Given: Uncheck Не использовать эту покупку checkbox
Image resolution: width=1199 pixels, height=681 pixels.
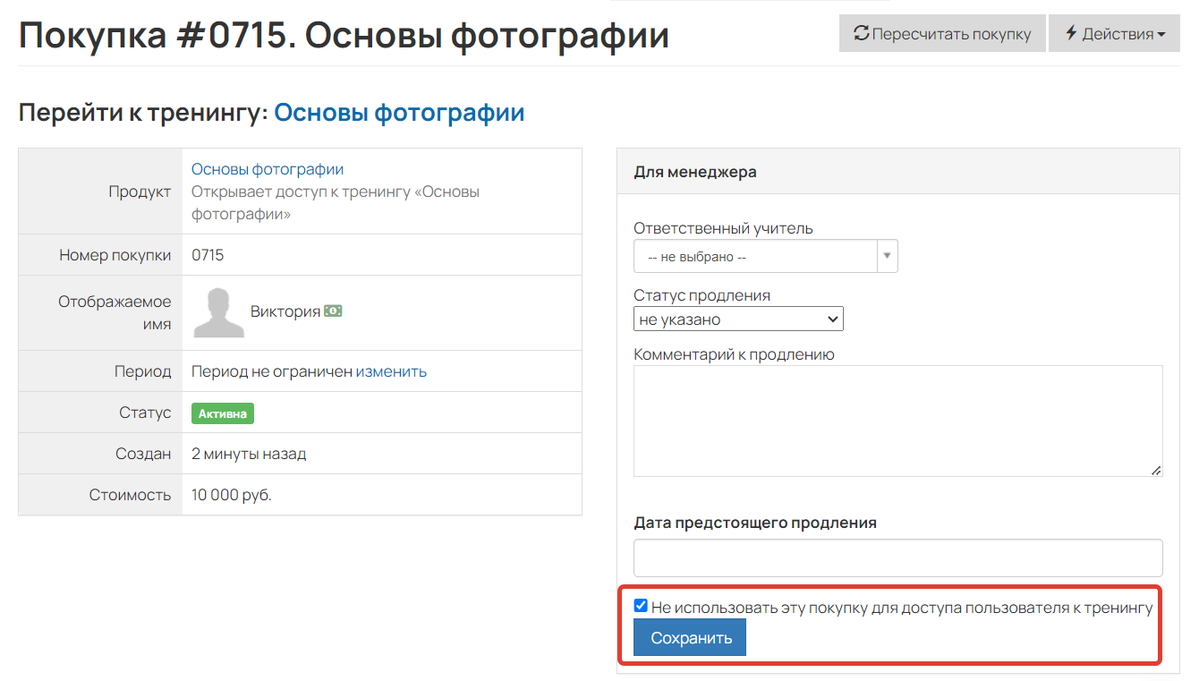Looking at the screenshot, I should 641,606.
